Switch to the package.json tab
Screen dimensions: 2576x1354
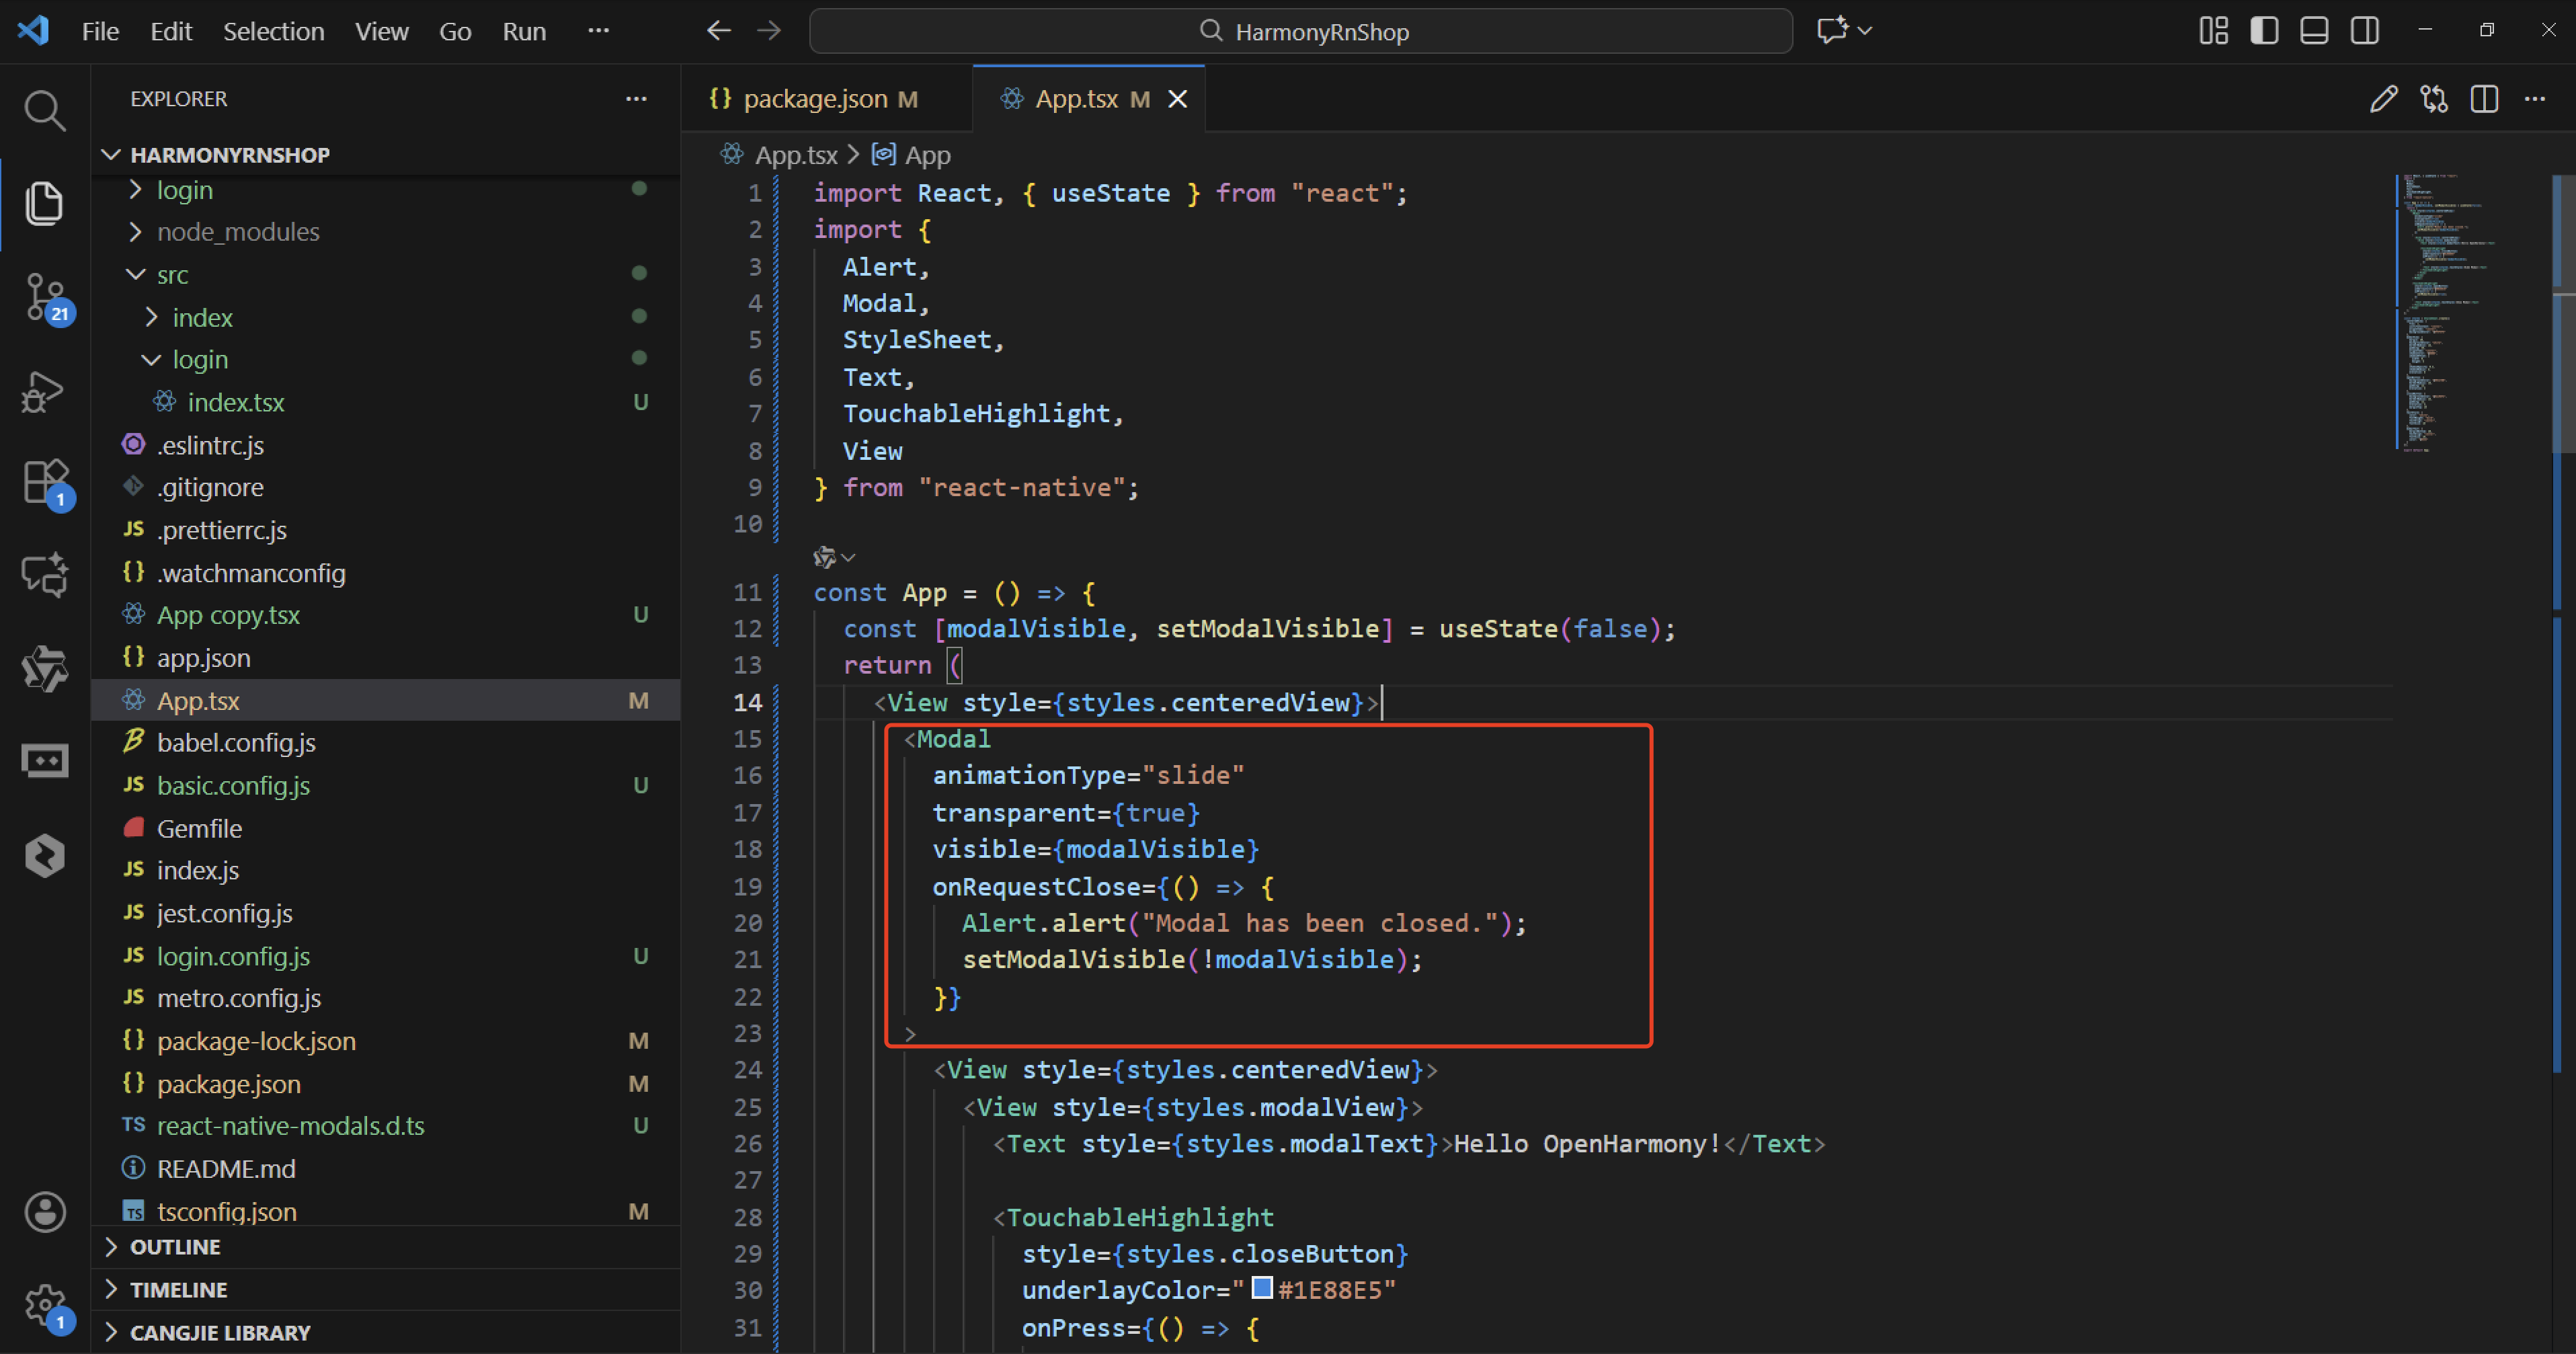(x=826, y=99)
